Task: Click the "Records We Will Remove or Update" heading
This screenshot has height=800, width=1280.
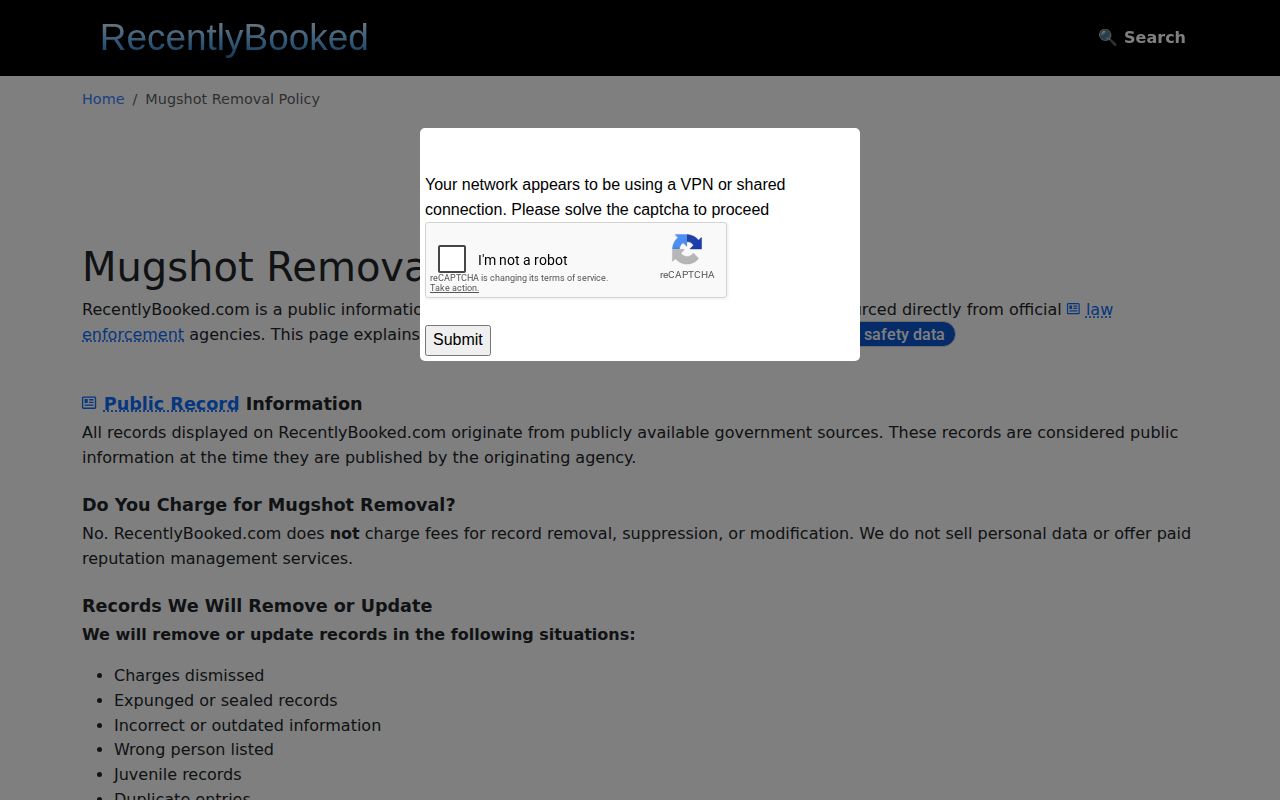Action: point(257,606)
